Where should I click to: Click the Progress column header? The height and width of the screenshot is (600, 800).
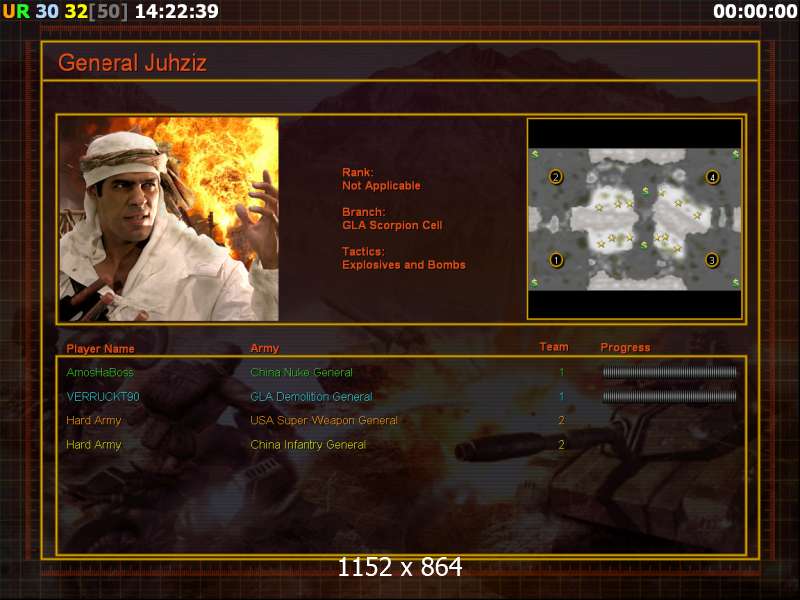(625, 347)
